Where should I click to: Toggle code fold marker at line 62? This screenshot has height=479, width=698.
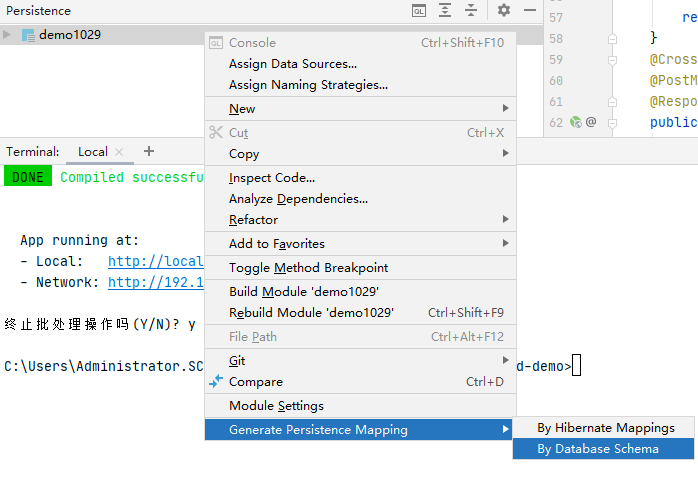tap(612, 123)
